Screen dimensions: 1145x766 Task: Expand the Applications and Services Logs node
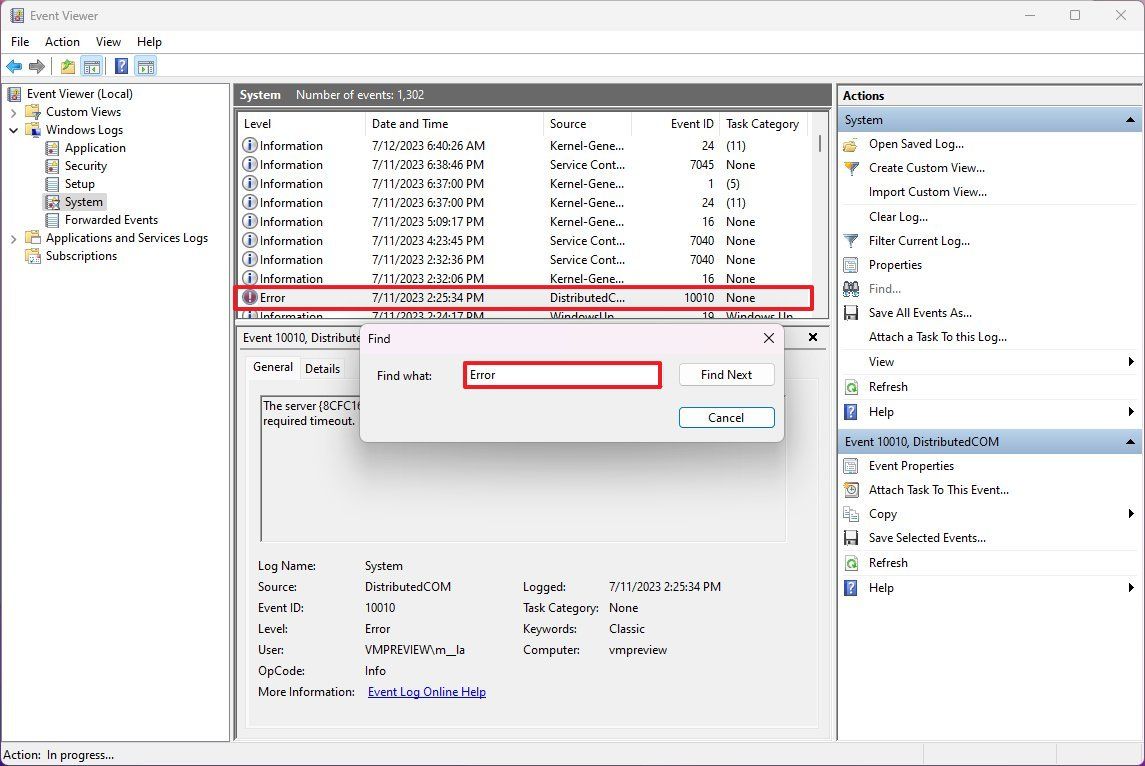[14, 238]
